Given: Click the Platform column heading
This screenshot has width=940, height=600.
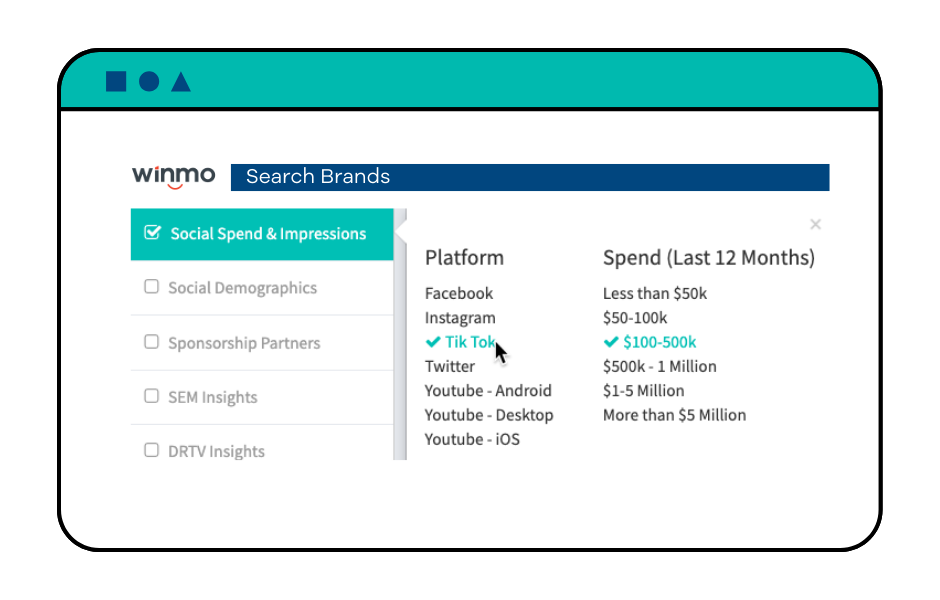Looking at the screenshot, I should [x=464, y=258].
